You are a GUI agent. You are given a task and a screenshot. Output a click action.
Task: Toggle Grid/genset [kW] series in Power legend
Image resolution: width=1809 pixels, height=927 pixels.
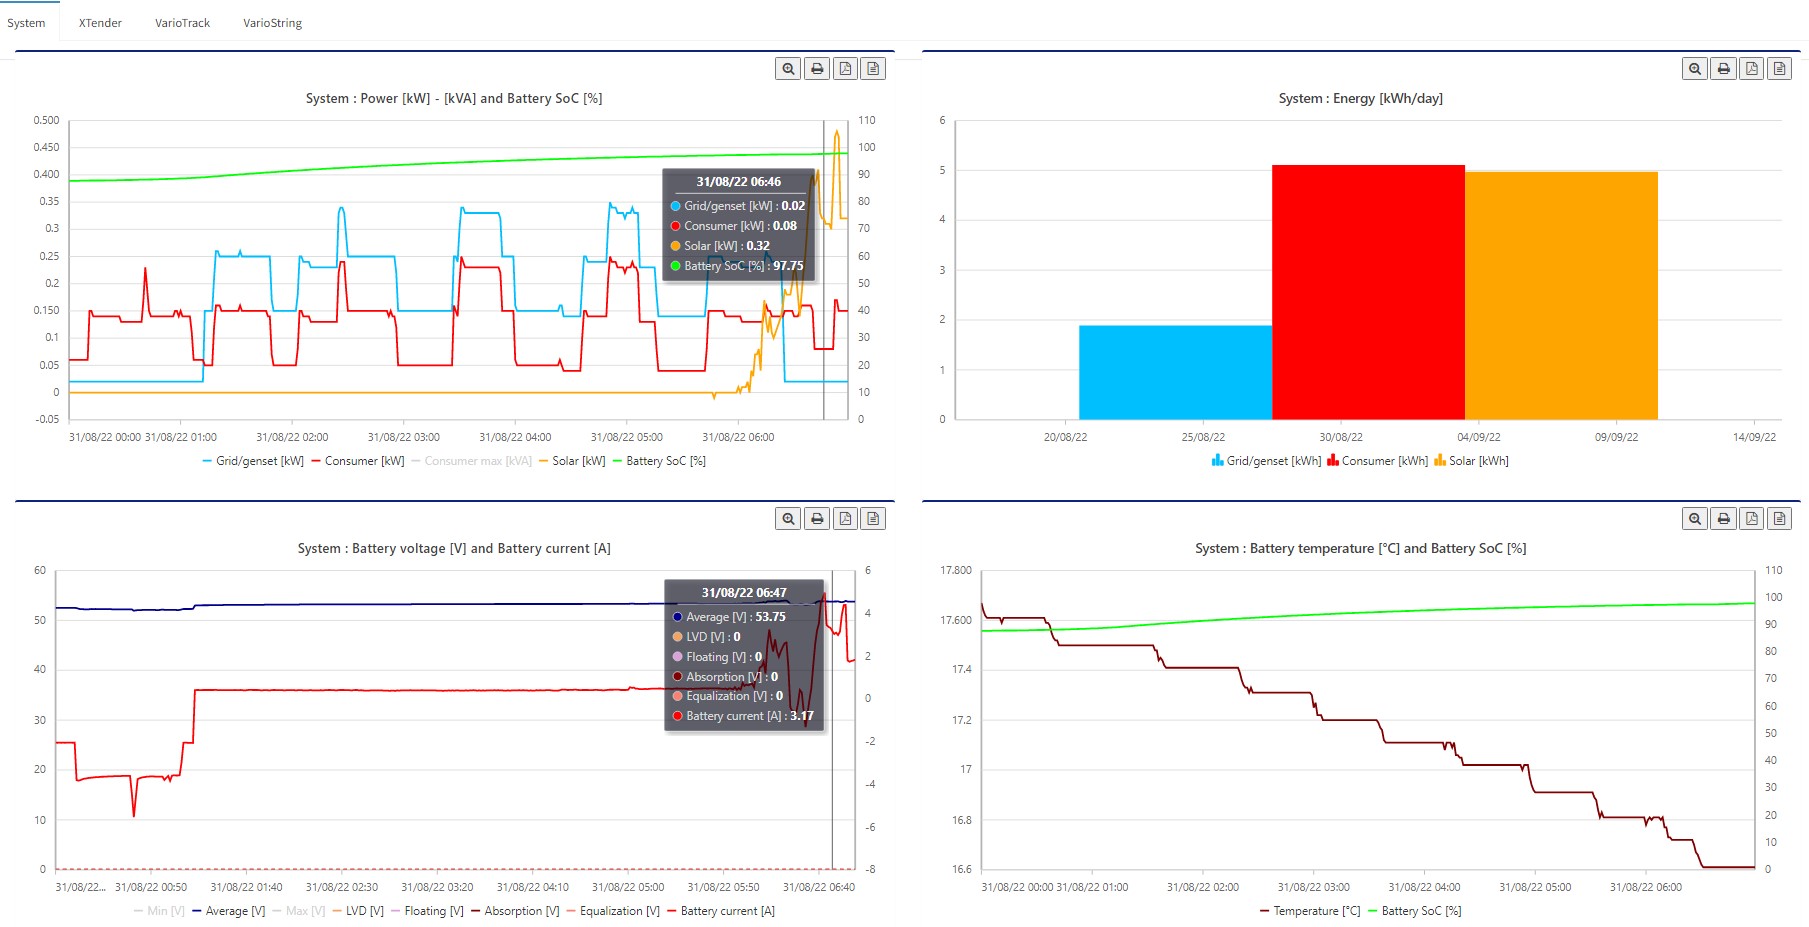[x=253, y=461]
